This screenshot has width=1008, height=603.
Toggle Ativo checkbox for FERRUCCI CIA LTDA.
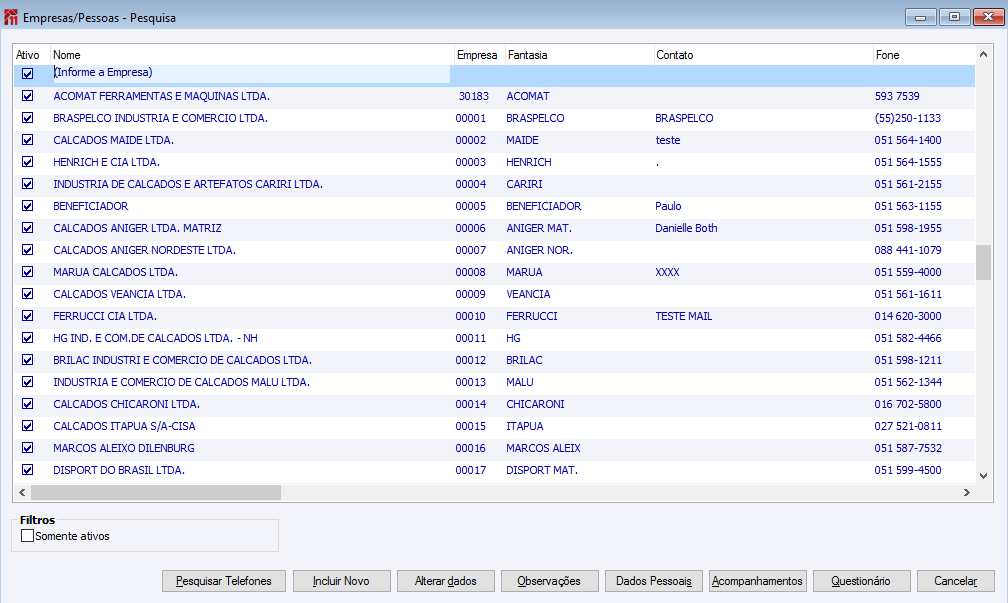pos(28,316)
